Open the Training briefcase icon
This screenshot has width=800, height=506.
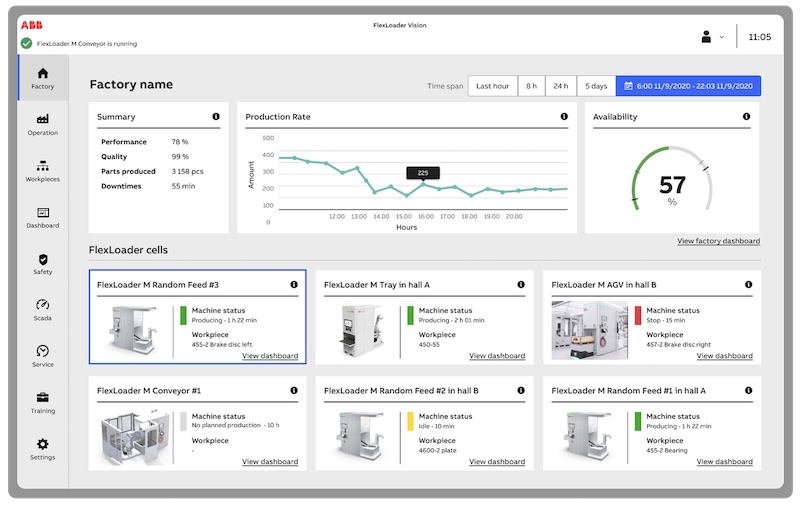(43, 397)
